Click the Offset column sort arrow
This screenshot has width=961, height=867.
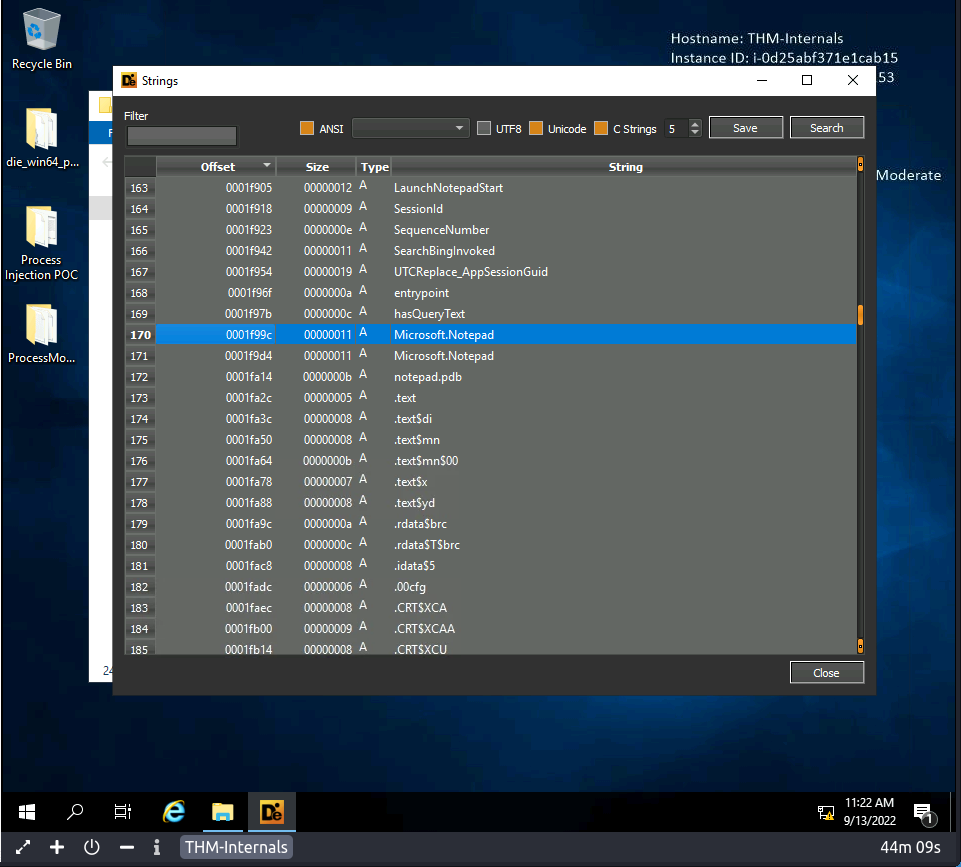267,166
